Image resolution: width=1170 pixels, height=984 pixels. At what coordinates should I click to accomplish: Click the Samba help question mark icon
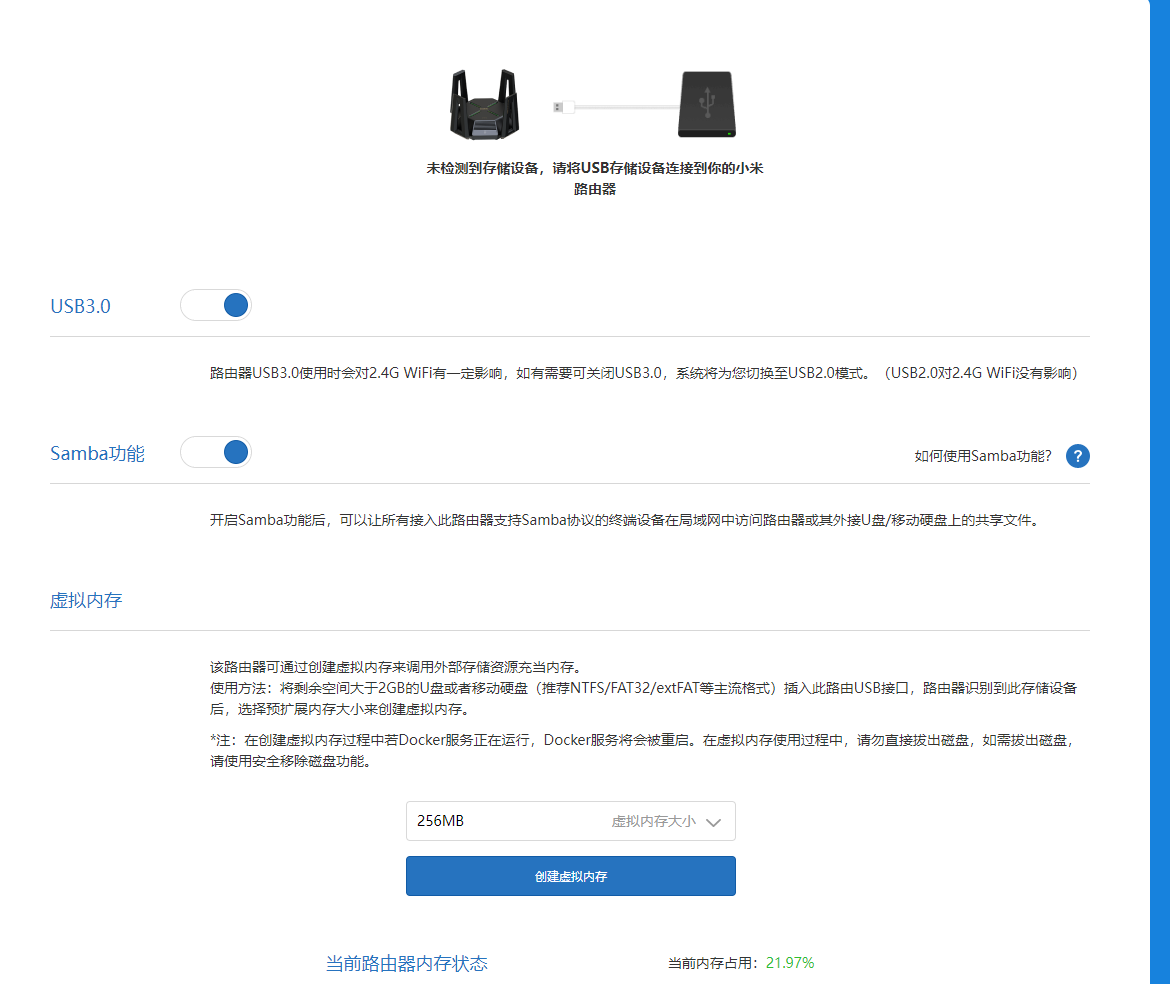pyautogui.click(x=1077, y=456)
